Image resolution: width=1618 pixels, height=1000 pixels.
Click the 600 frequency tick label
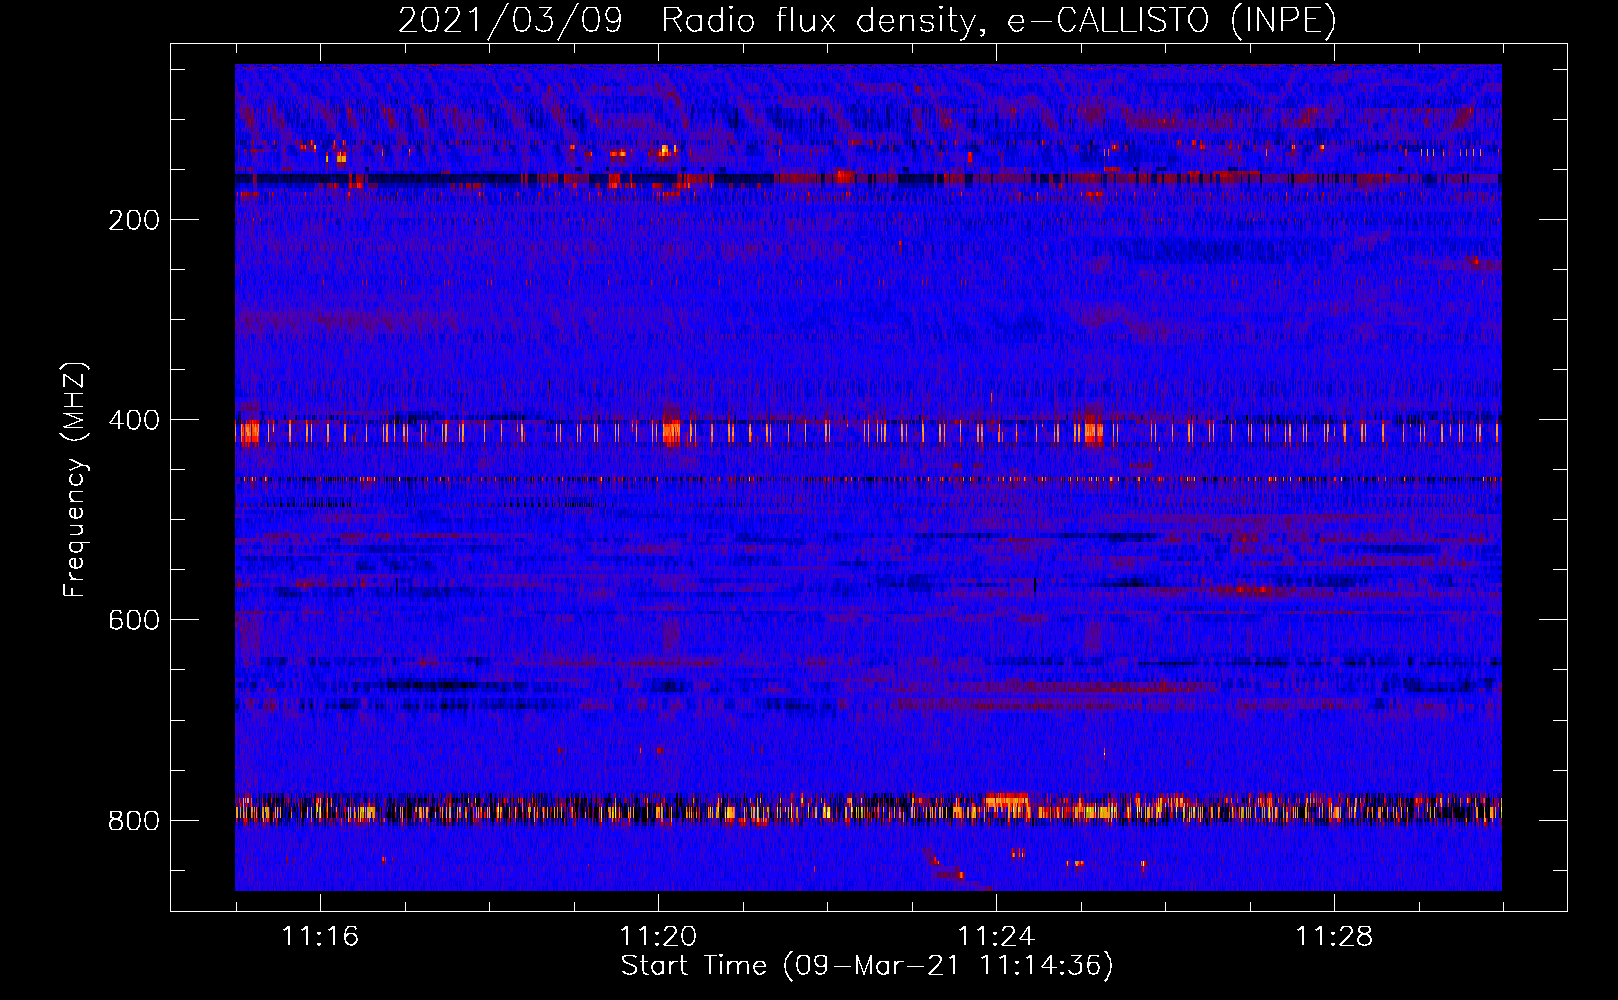134,620
